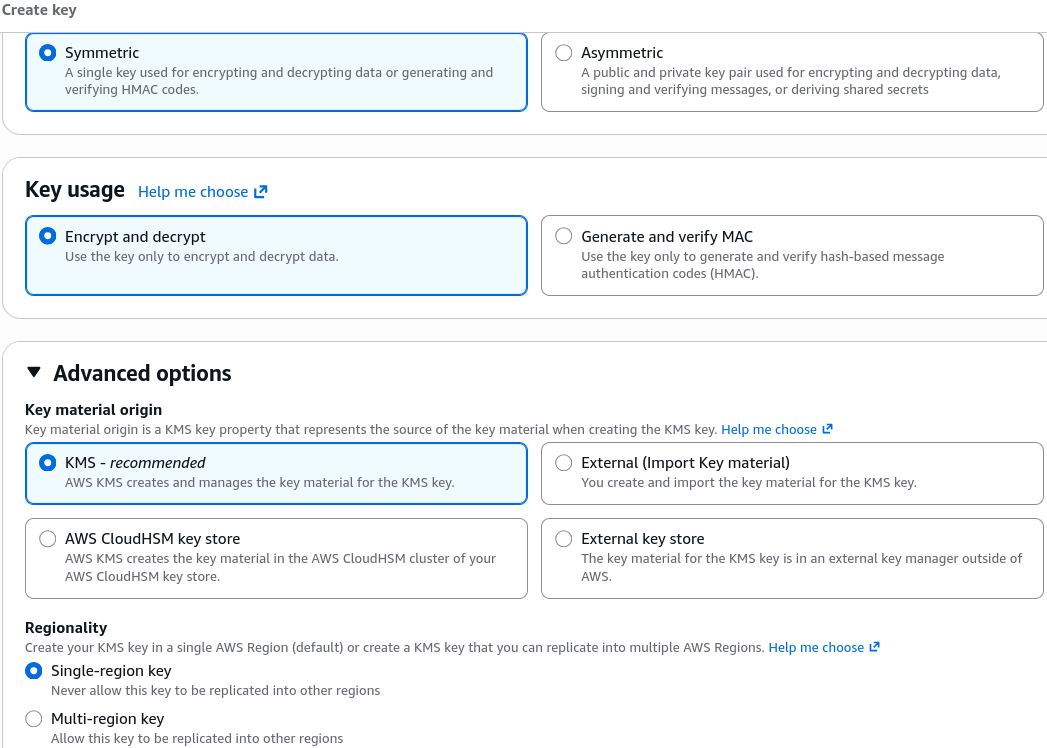Select AWS CloudHSM key store option
The height and width of the screenshot is (748, 1047).
[x=47, y=538]
